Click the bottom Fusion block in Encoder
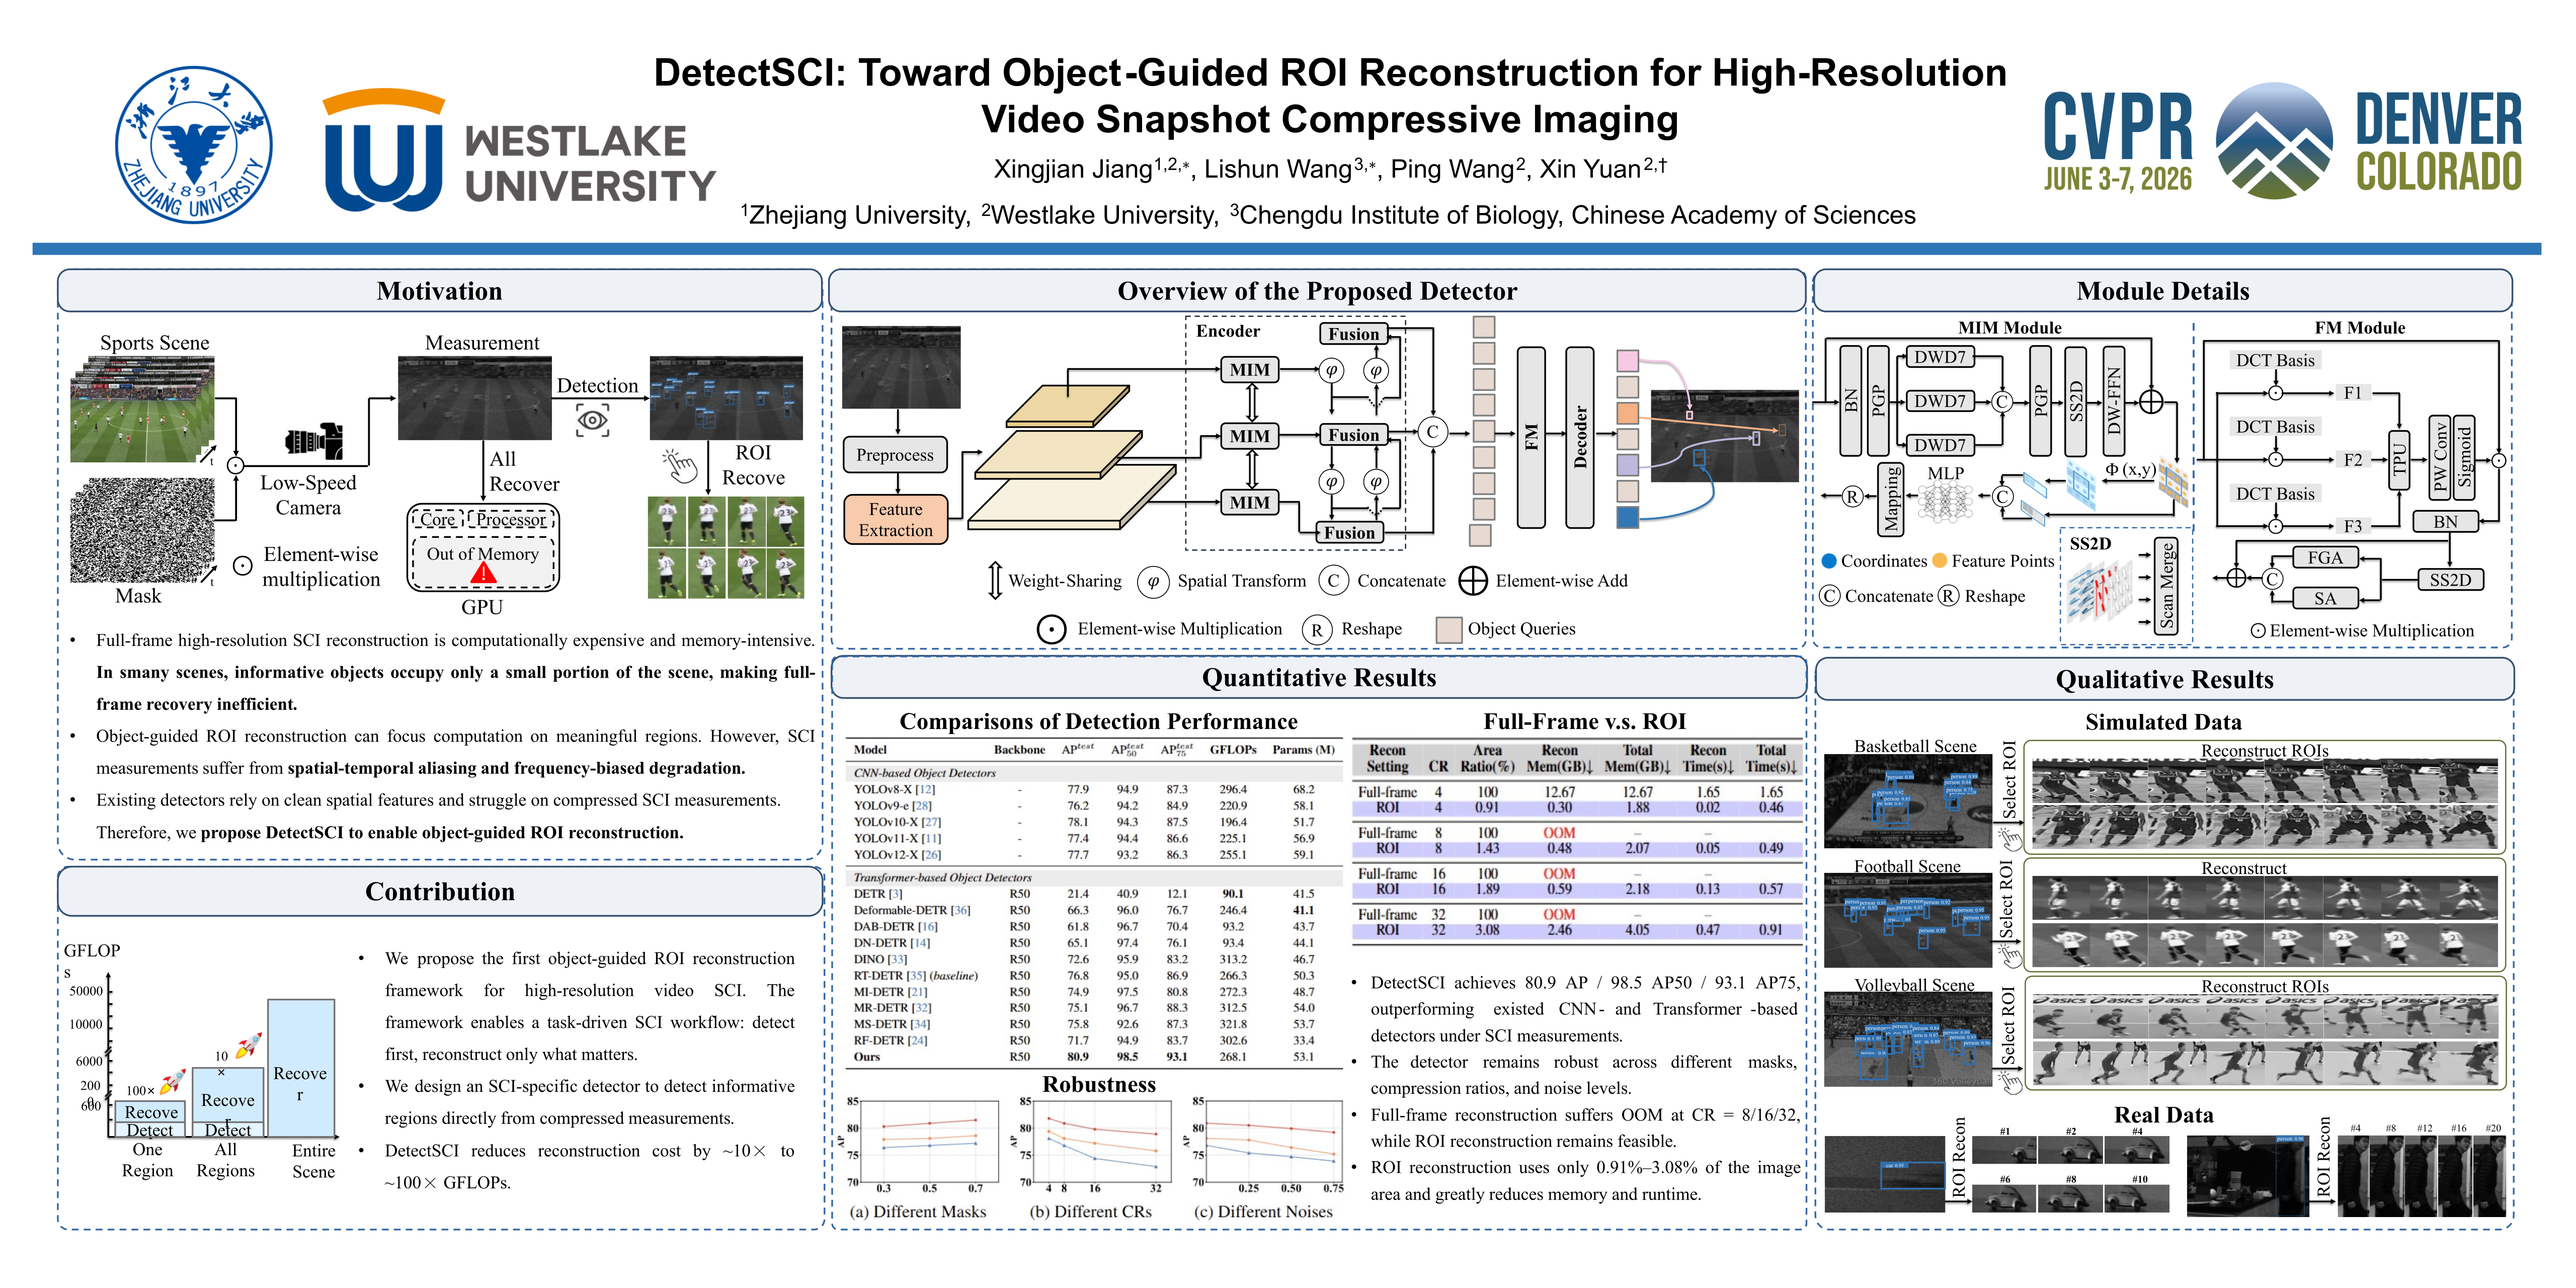 (x=1350, y=533)
